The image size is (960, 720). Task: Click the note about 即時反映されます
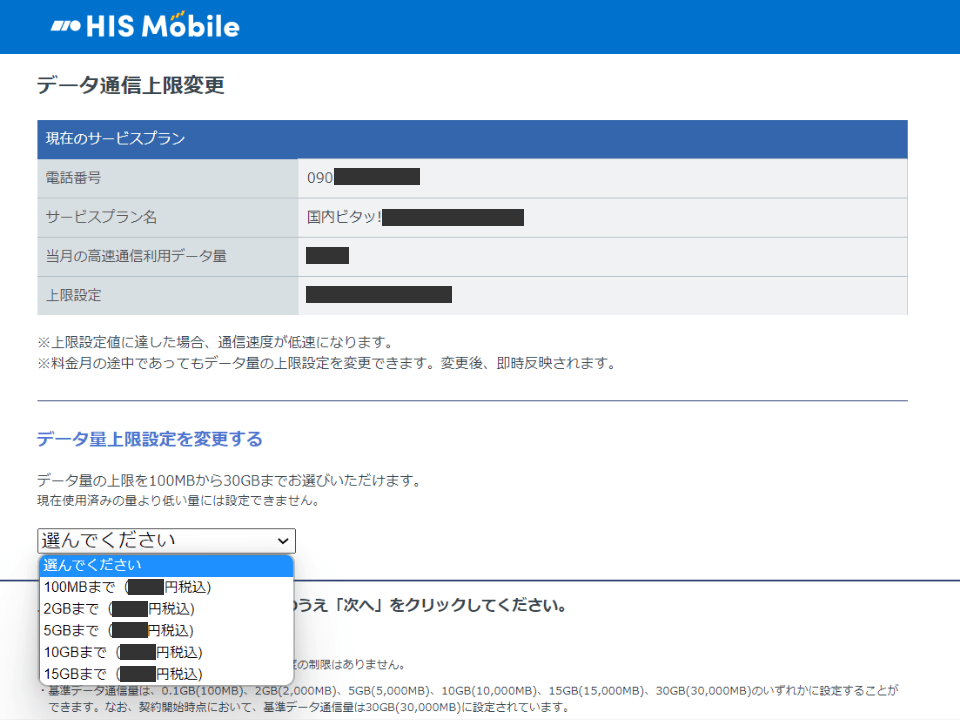pyautogui.click(x=327, y=363)
